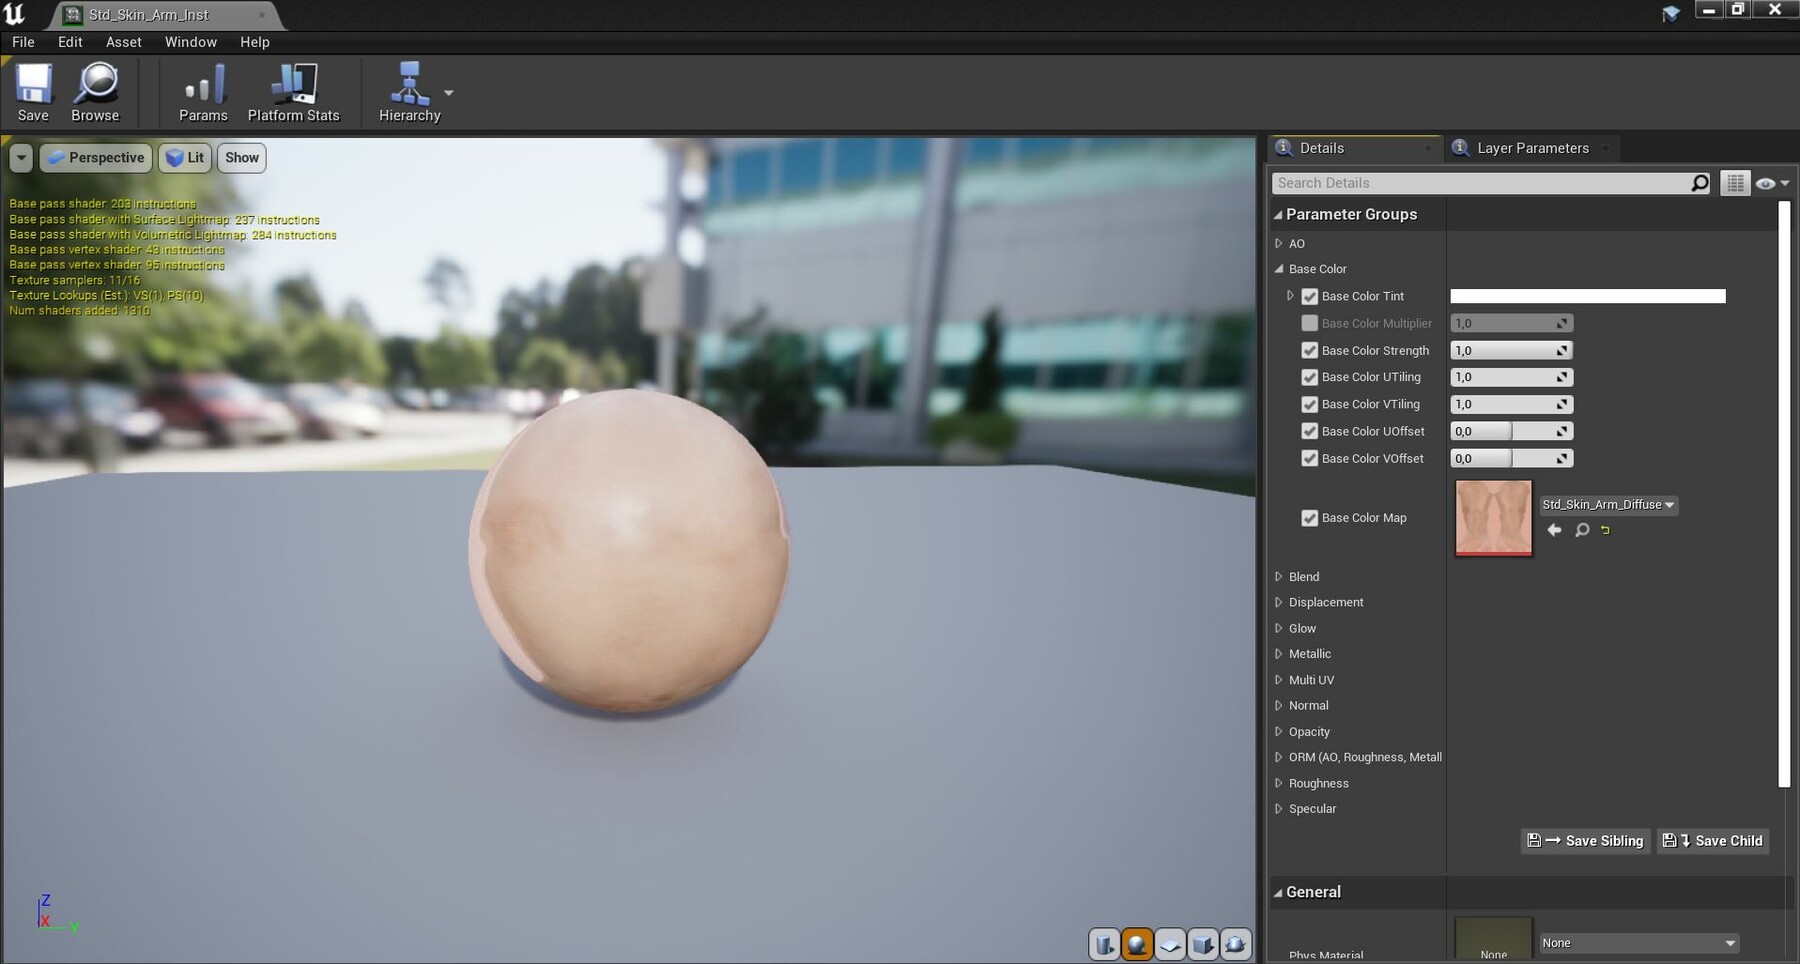
Task: Switch to the Layer Parameters tab
Action: pos(1532,147)
